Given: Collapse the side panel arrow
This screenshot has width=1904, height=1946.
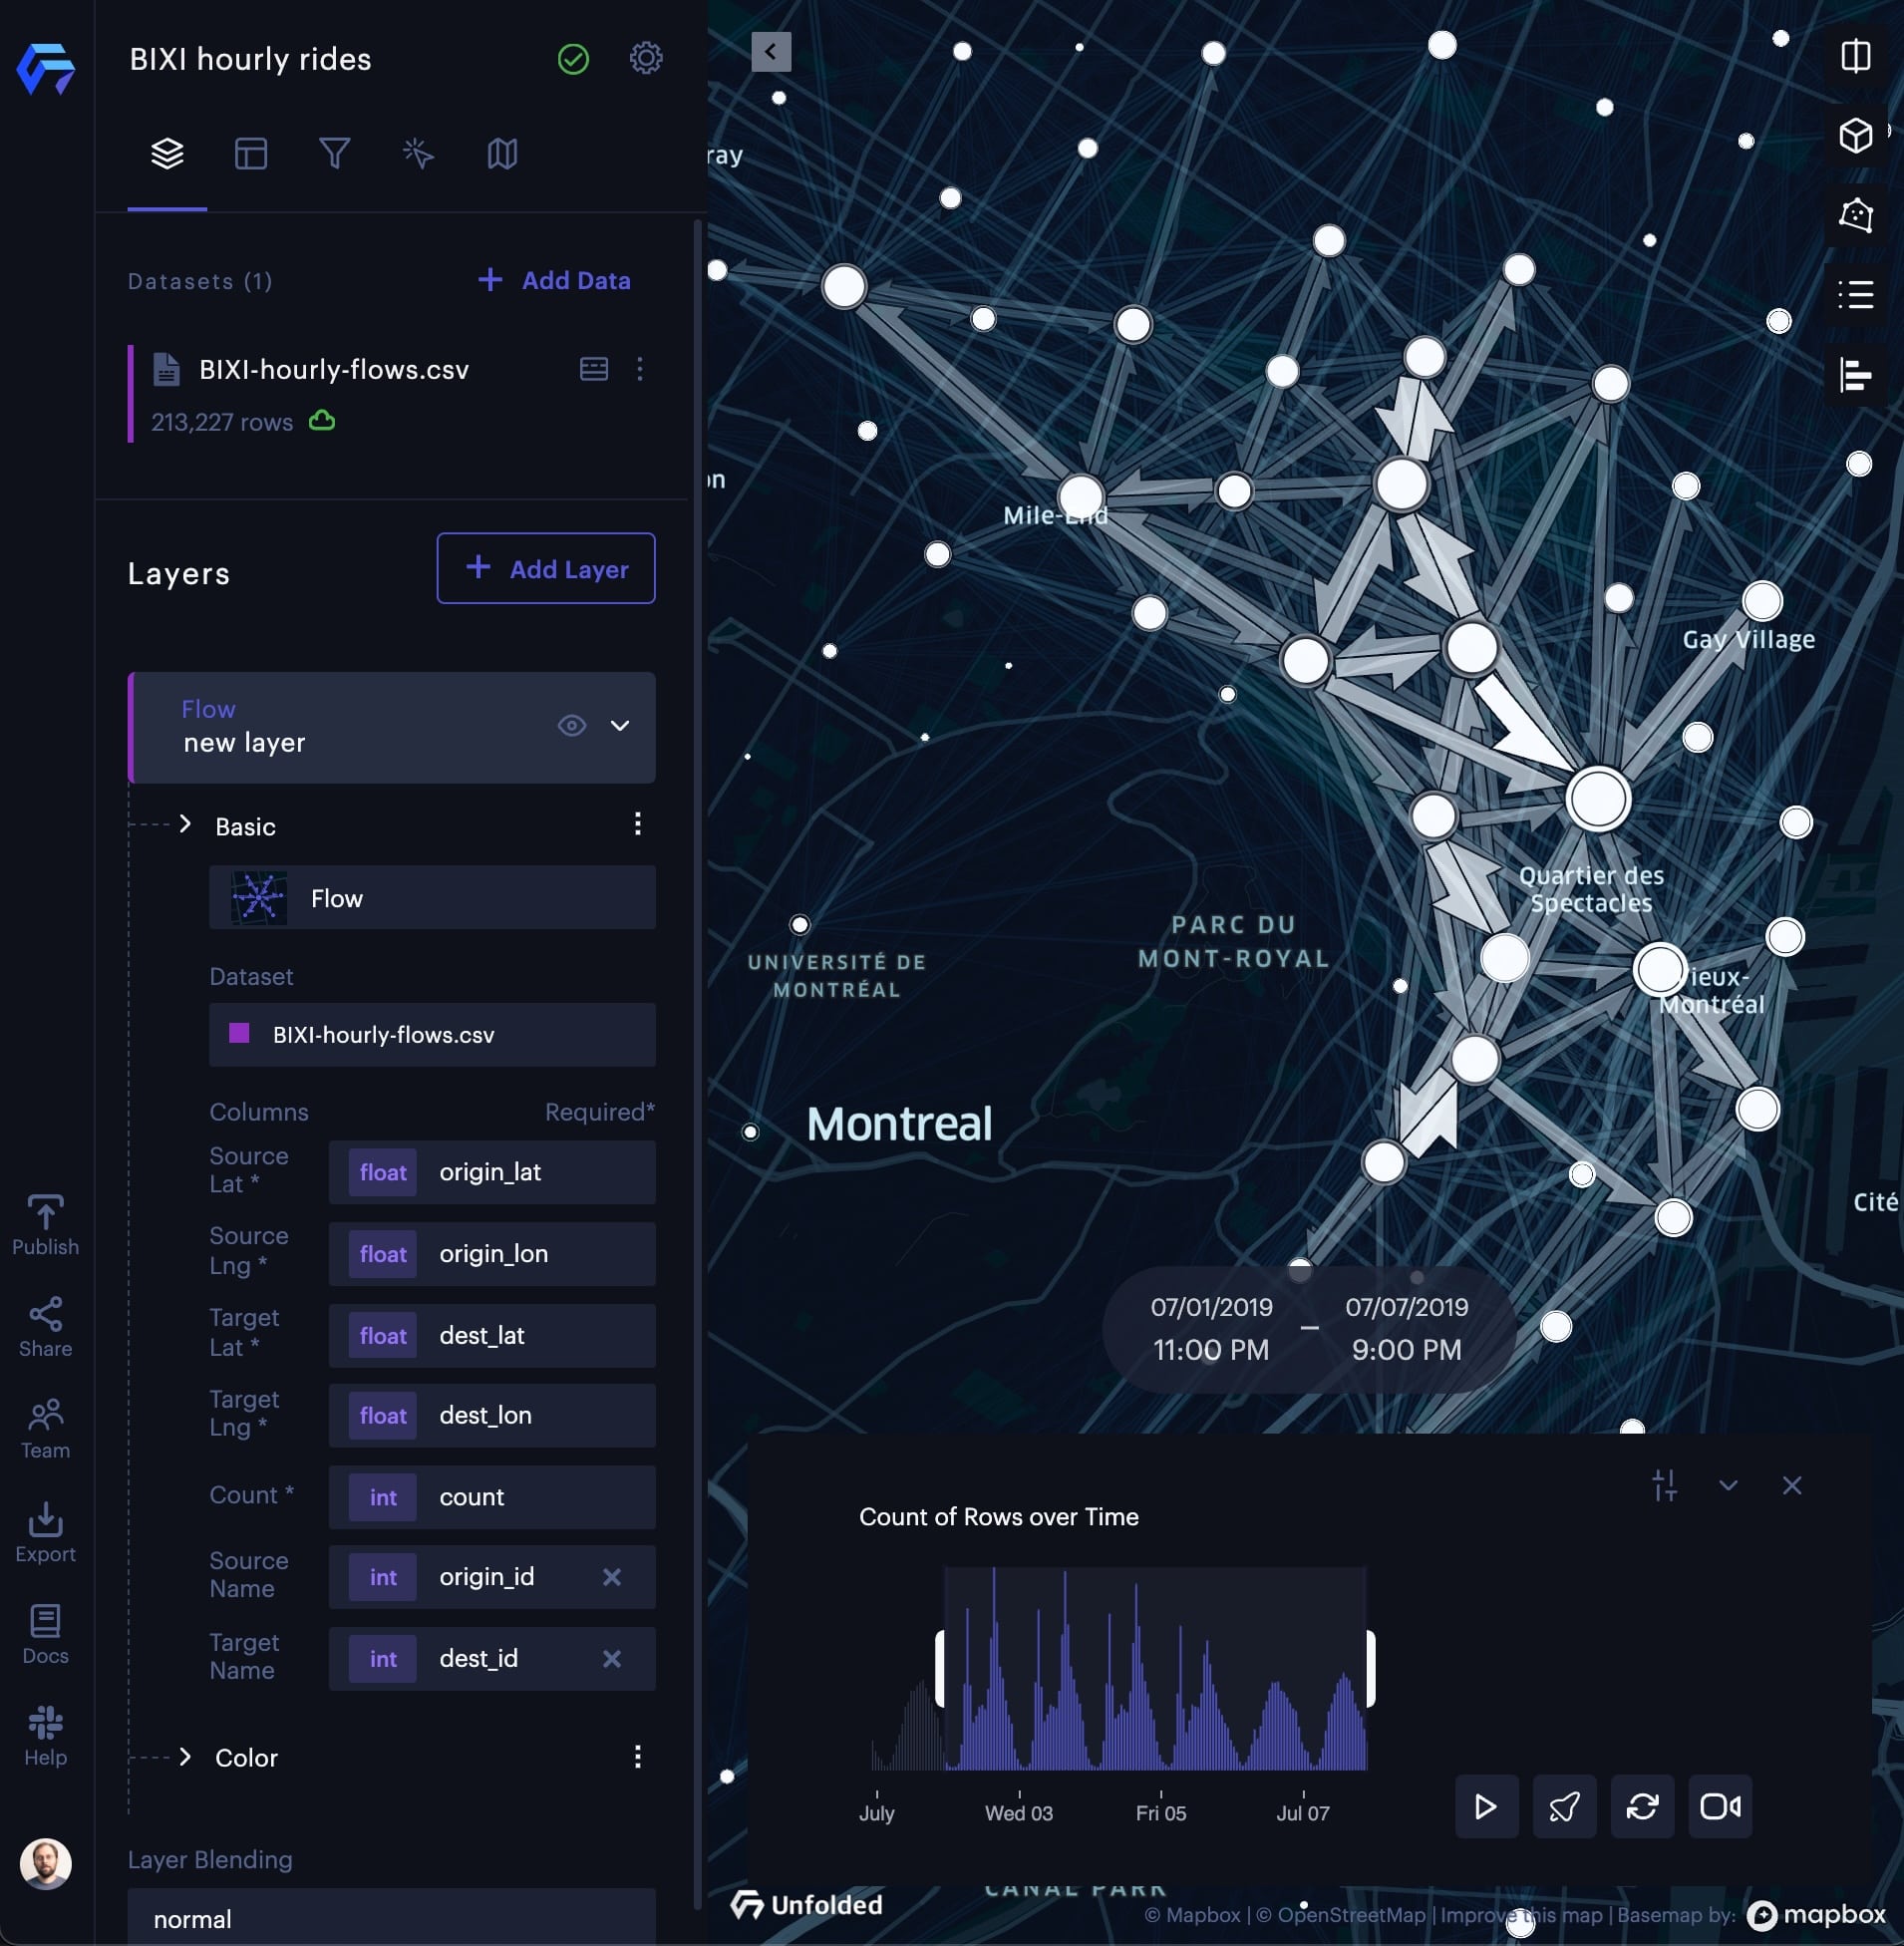Looking at the screenshot, I should click(x=771, y=51).
